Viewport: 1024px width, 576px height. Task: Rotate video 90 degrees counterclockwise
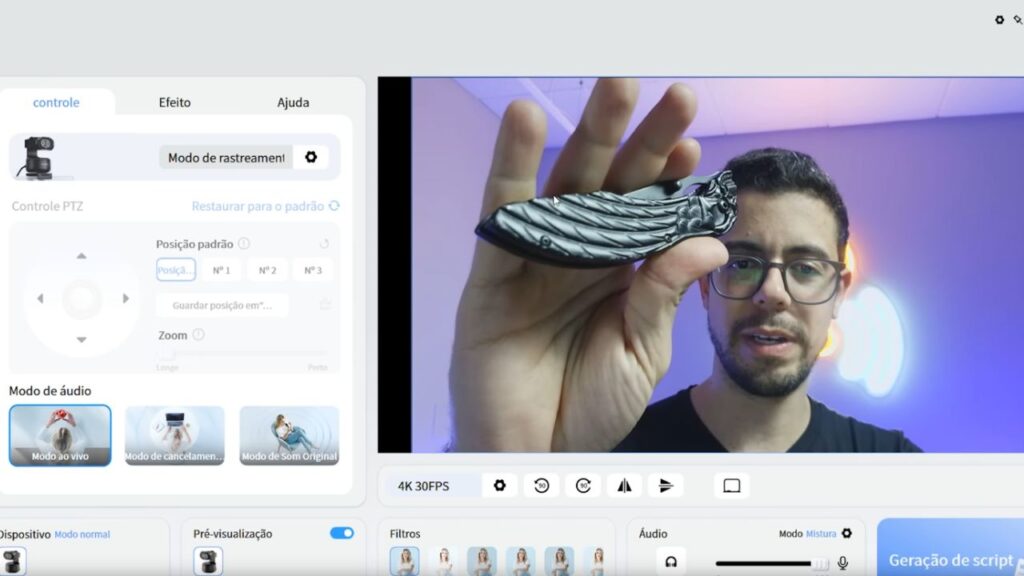click(541, 486)
